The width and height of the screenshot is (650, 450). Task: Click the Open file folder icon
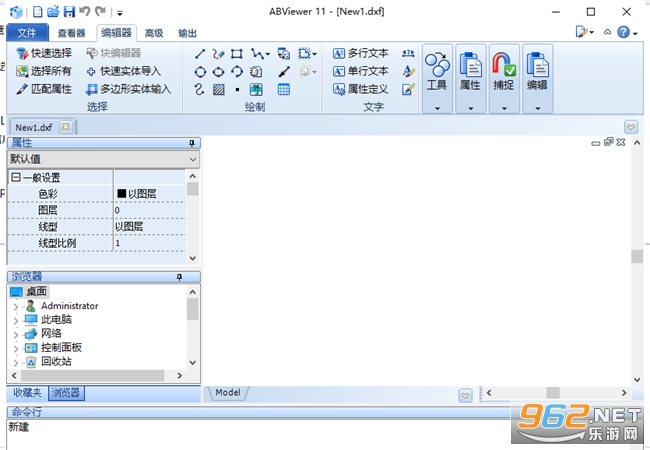pyautogui.click(x=53, y=12)
